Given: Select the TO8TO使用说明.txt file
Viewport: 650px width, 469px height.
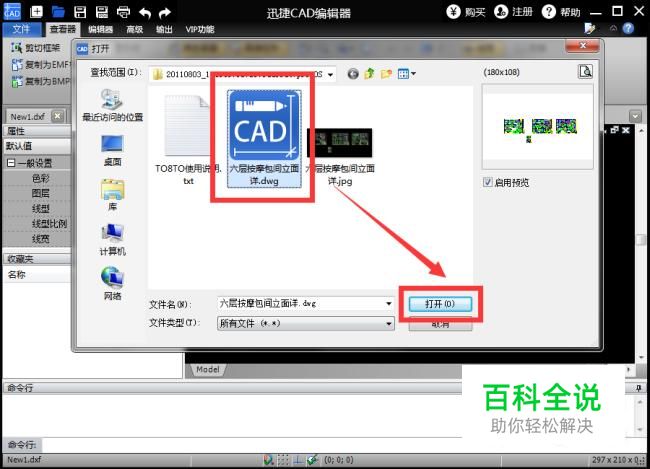Looking at the screenshot, I should [x=188, y=140].
